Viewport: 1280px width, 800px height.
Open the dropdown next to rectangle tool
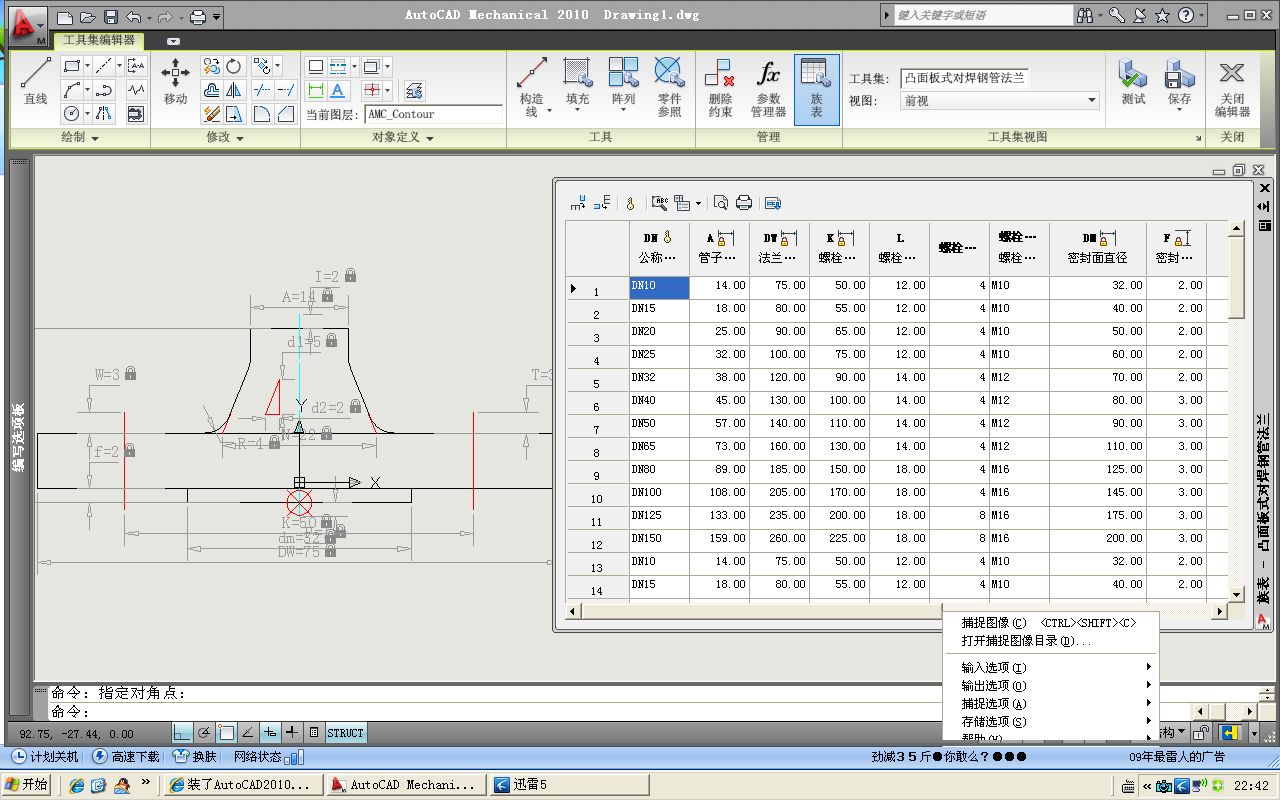[x=87, y=66]
